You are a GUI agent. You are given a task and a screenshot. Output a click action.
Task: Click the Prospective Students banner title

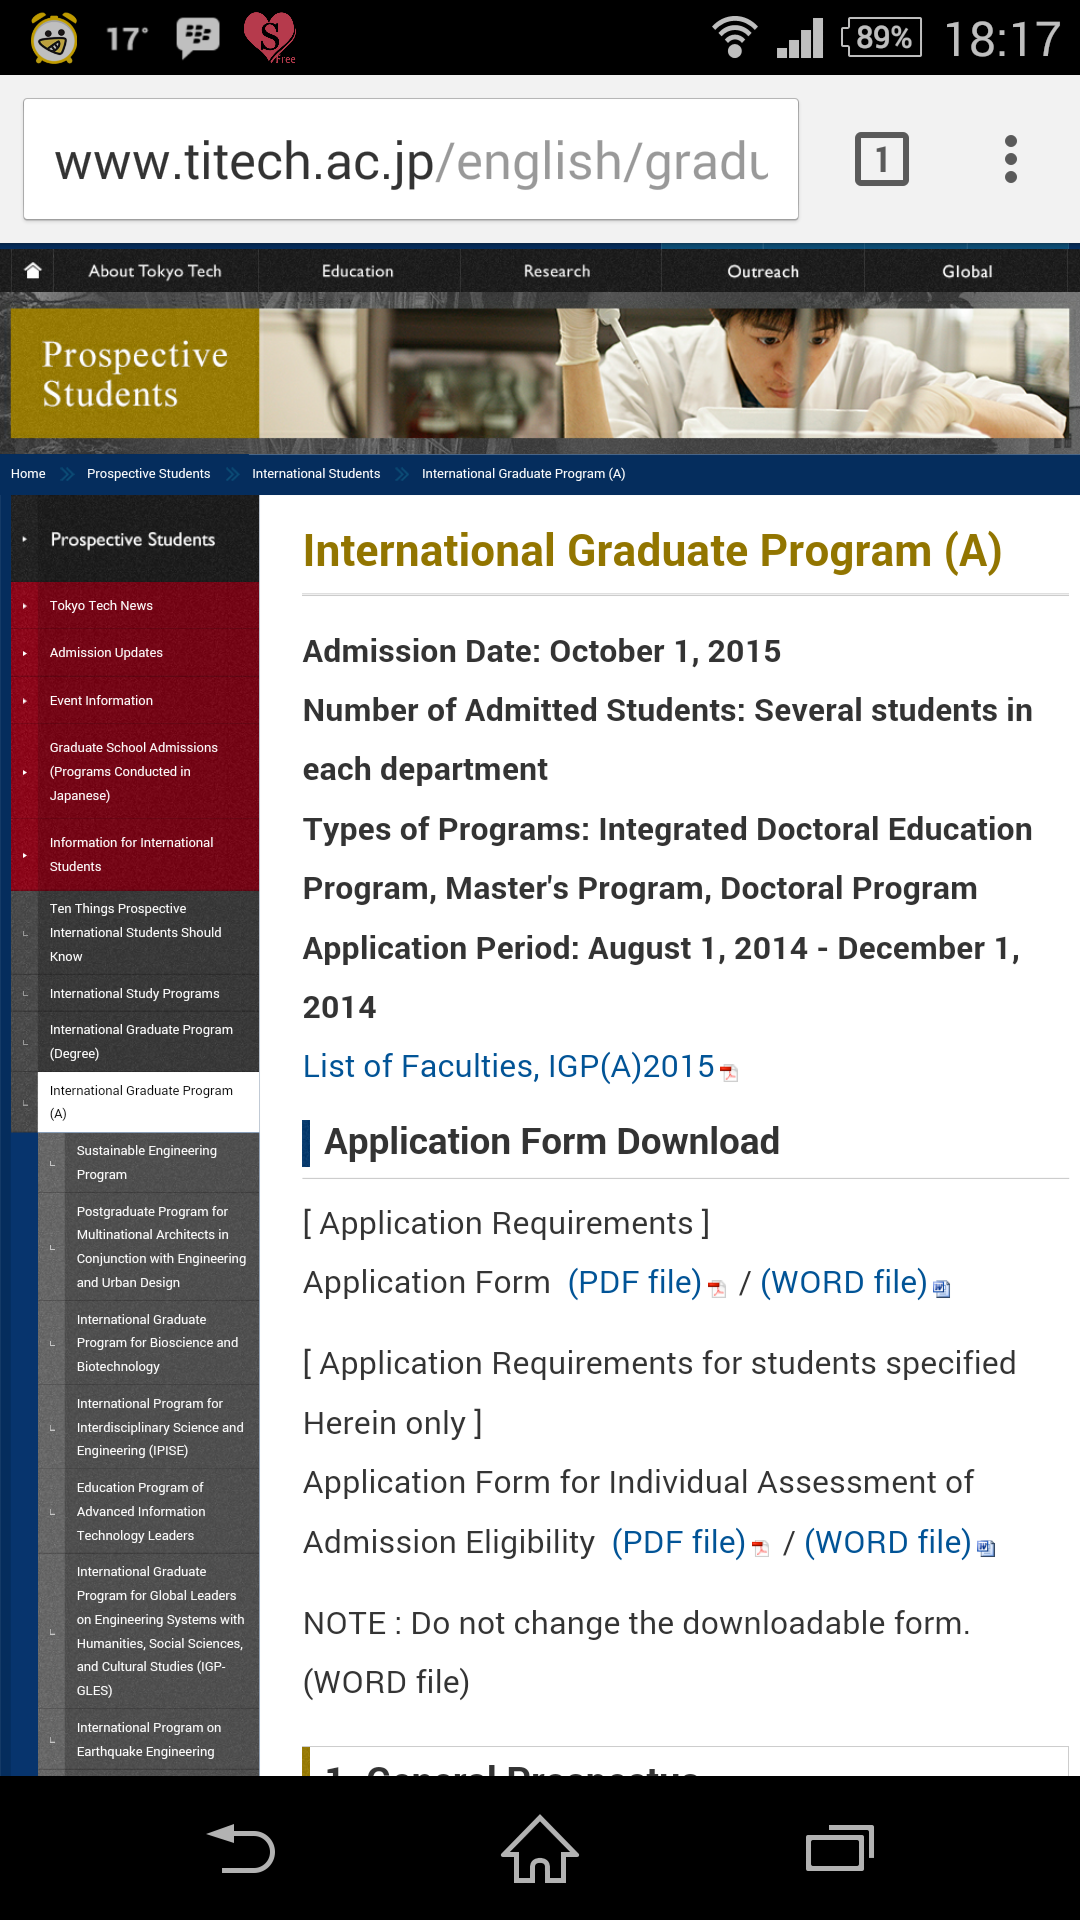point(135,374)
